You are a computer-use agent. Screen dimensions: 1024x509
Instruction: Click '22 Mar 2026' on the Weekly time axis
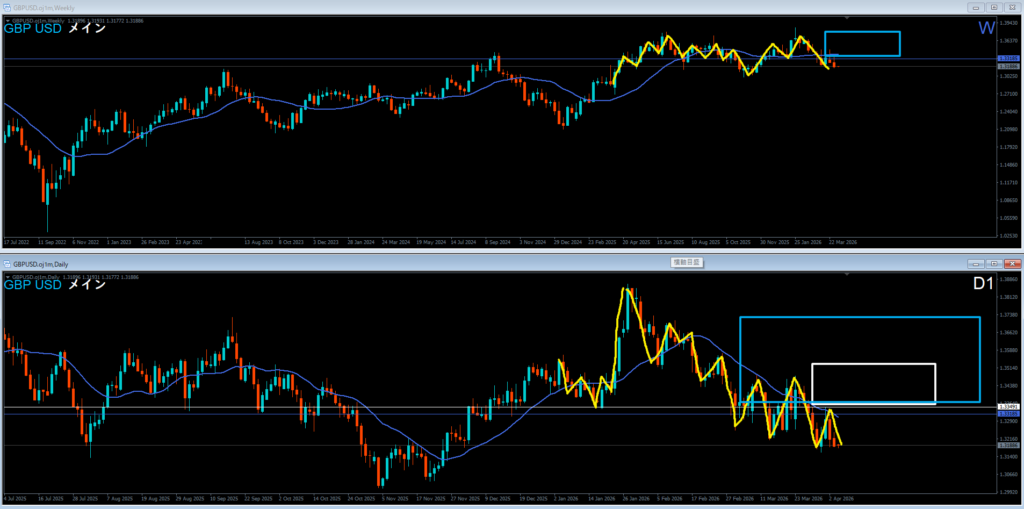pos(843,241)
